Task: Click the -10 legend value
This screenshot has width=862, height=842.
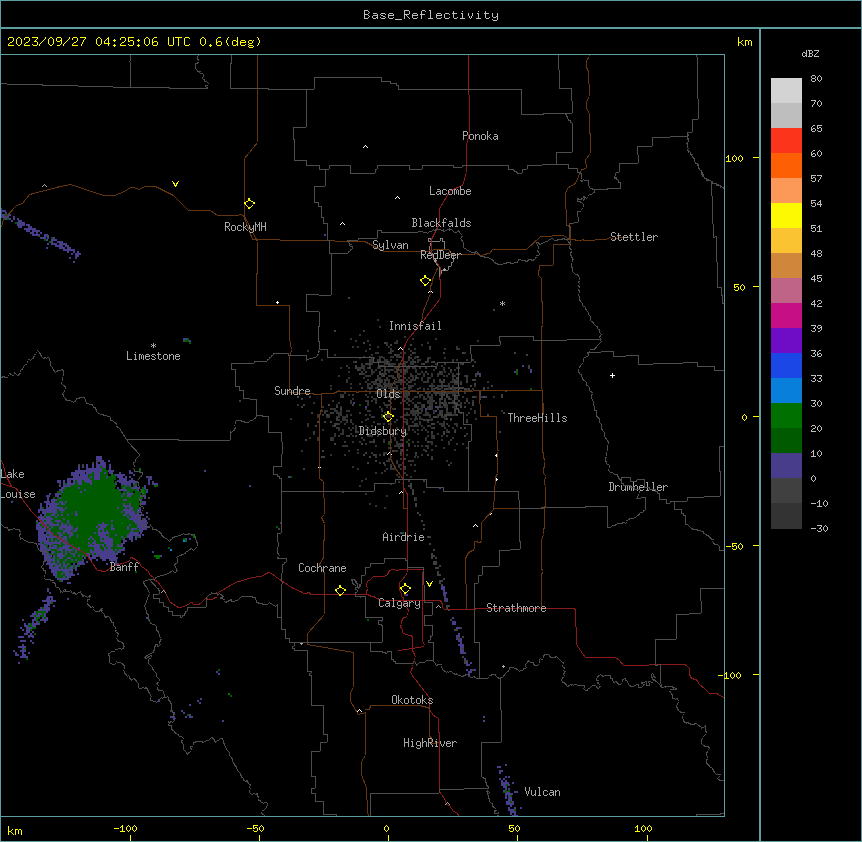Action: [x=819, y=503]
